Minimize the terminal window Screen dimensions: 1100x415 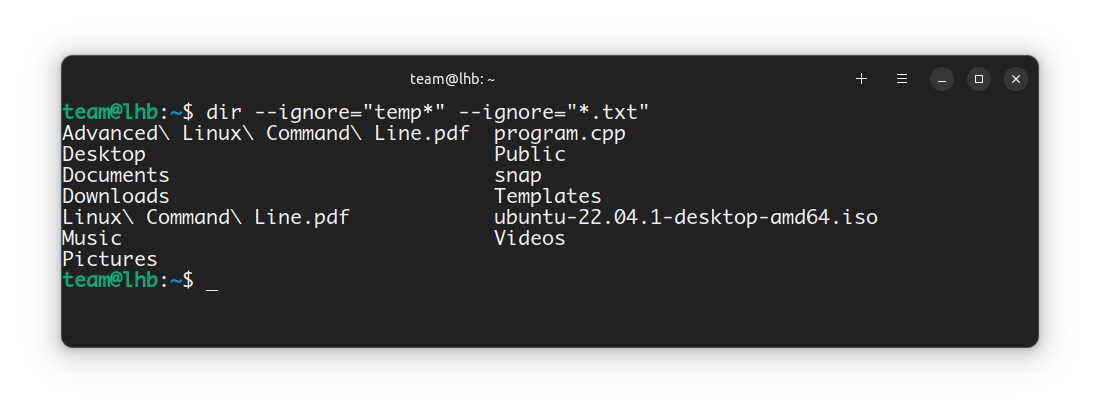[x=942, y=79]
